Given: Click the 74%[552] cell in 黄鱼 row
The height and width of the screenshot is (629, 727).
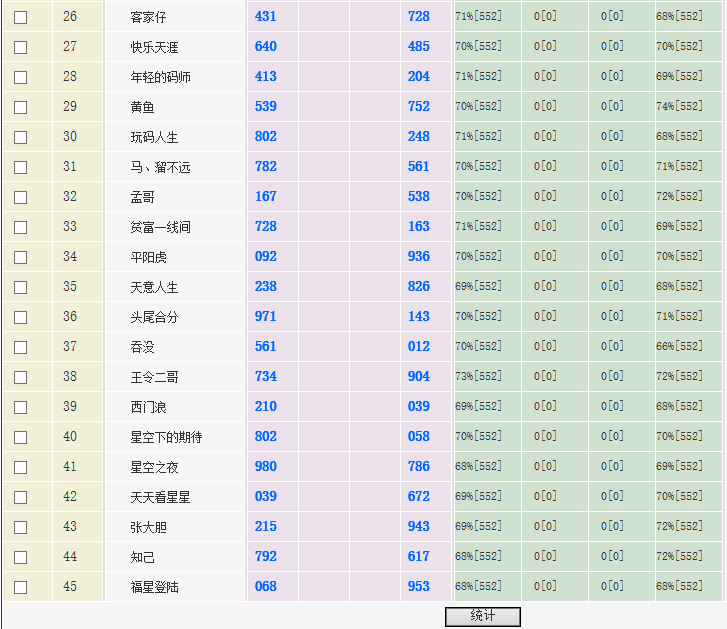Looking at the screenshot, I should click(679, 107).
